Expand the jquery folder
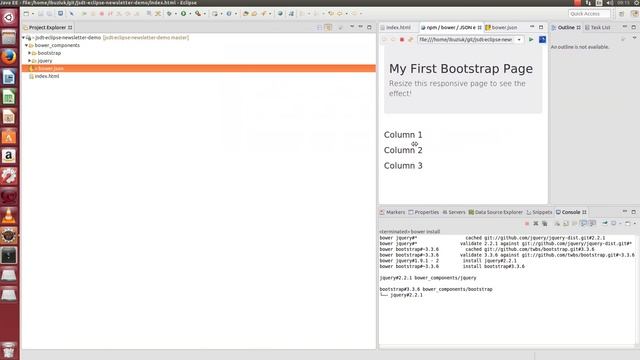 click(x=29, y=61)
